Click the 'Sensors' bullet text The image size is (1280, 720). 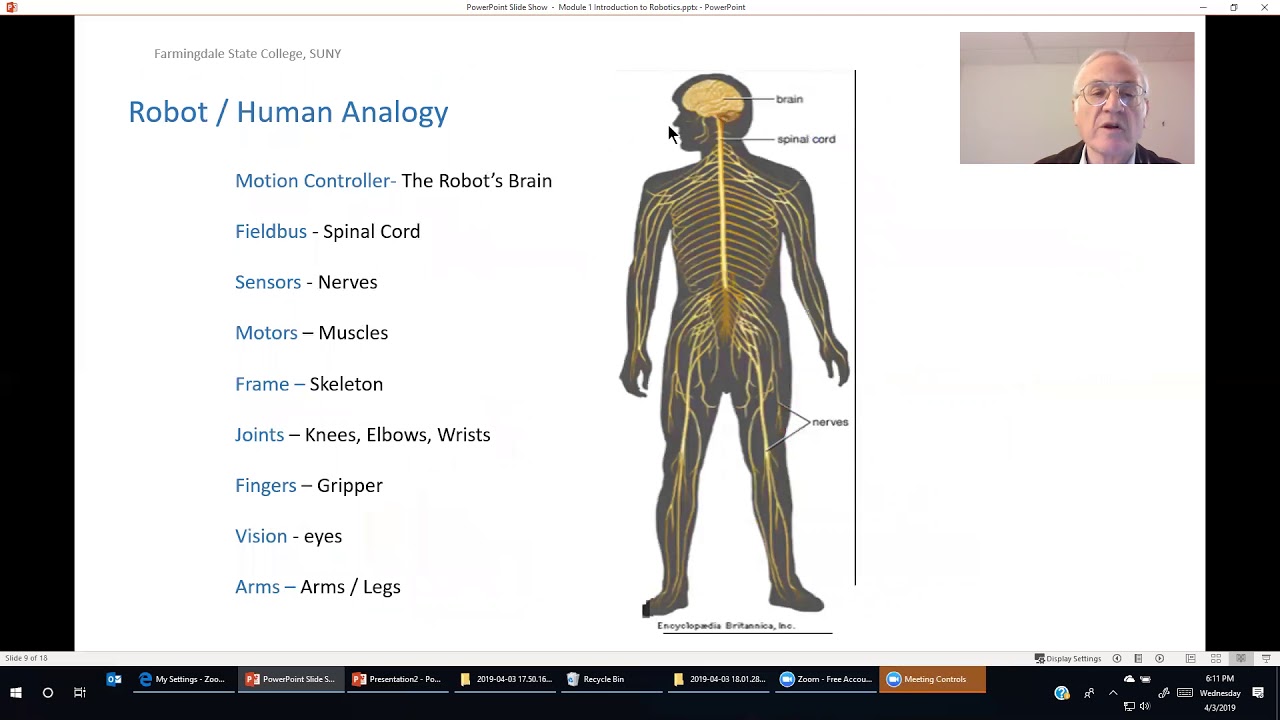268,282
